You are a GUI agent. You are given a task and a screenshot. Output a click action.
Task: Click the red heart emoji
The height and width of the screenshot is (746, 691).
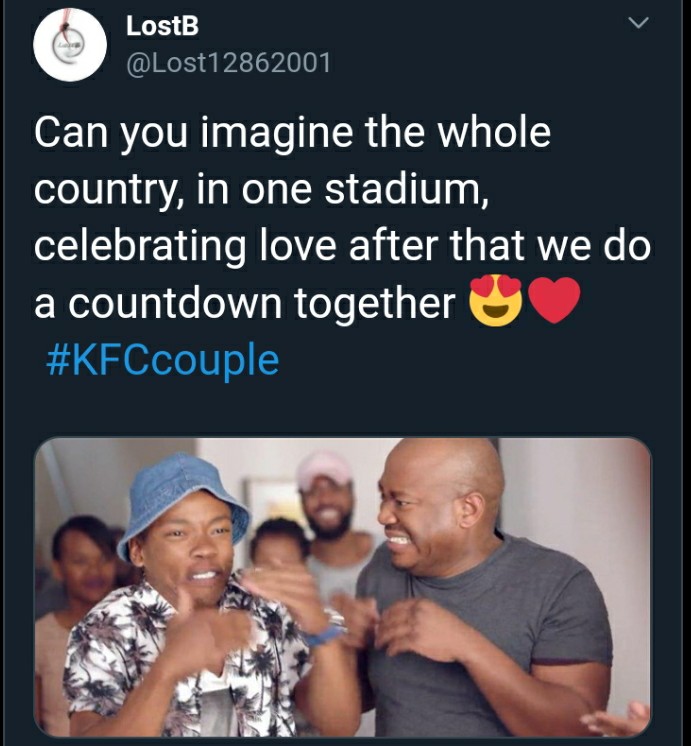coord(554,300)
